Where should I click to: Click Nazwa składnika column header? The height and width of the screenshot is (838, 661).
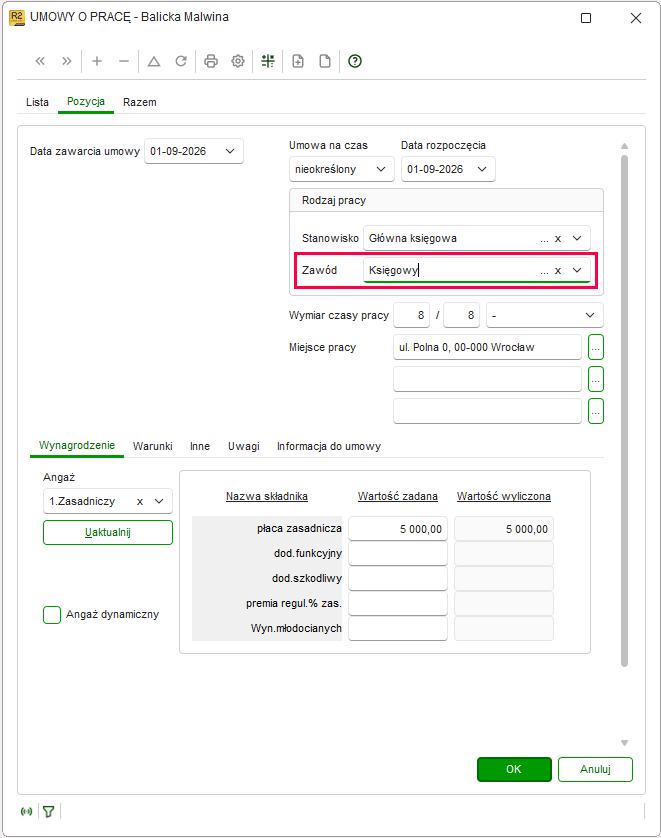coord(267,496)
